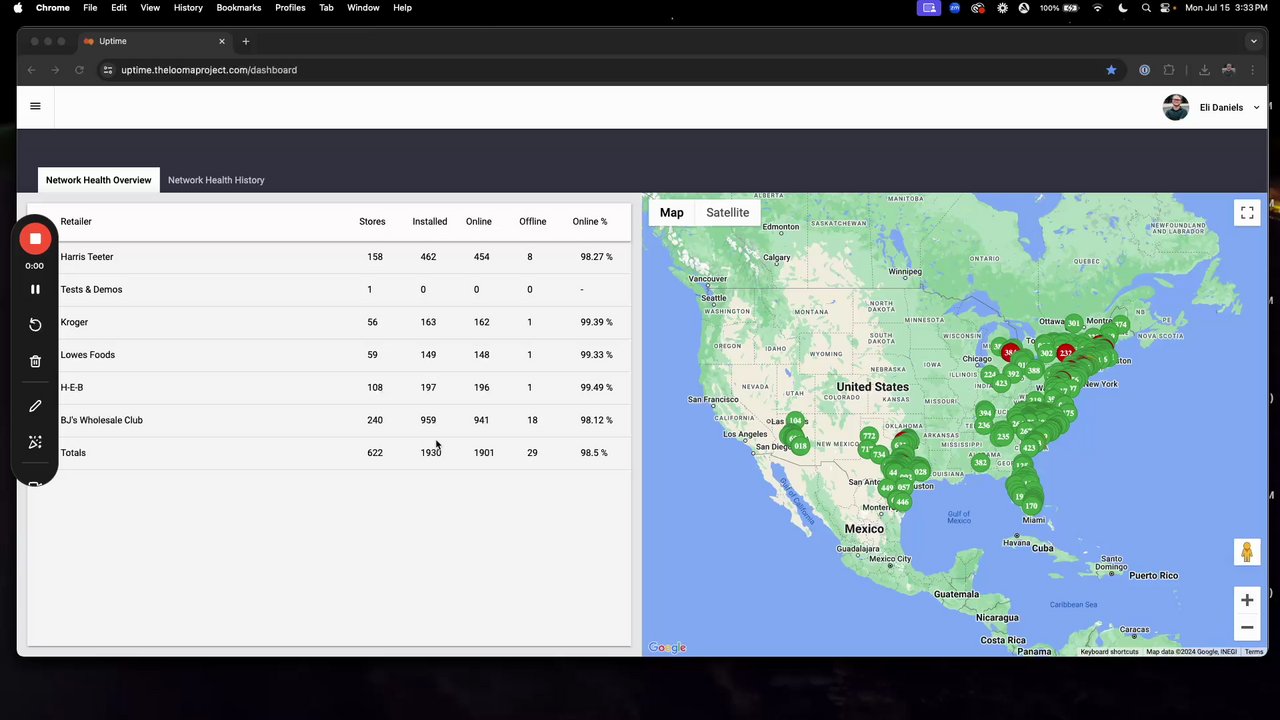Expand the Eli Daniels user menu
Screen dimensions: 1280x720
click(1256, 107)
